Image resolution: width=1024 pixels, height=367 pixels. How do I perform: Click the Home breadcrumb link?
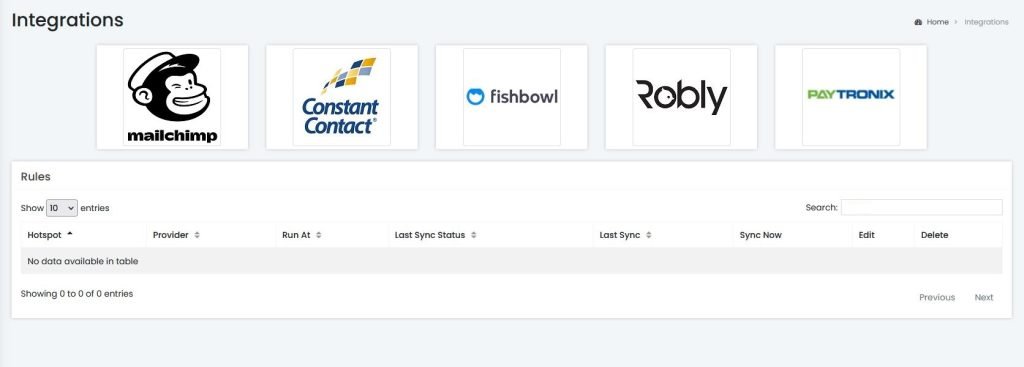click(937, 22)
